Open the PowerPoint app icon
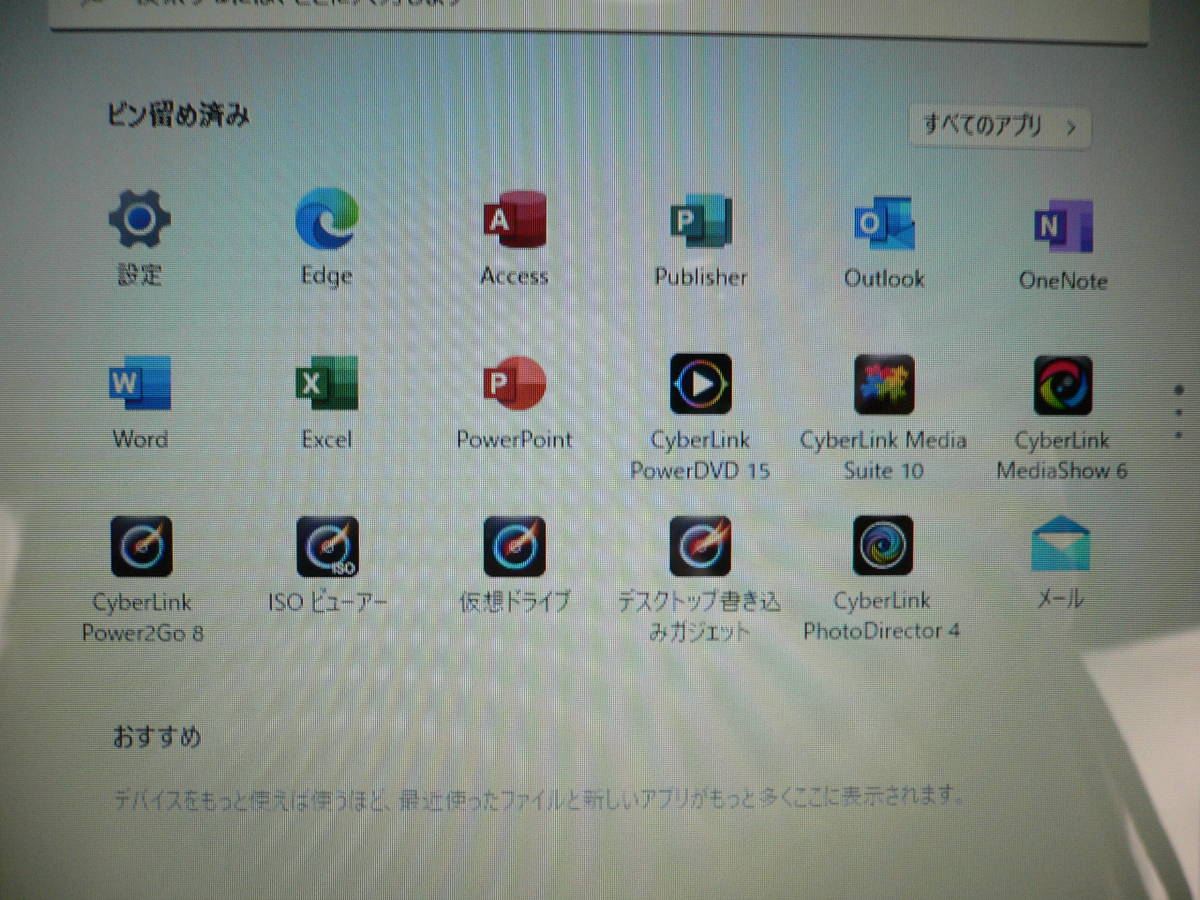1200x900 pixels. tap(514, 384)
